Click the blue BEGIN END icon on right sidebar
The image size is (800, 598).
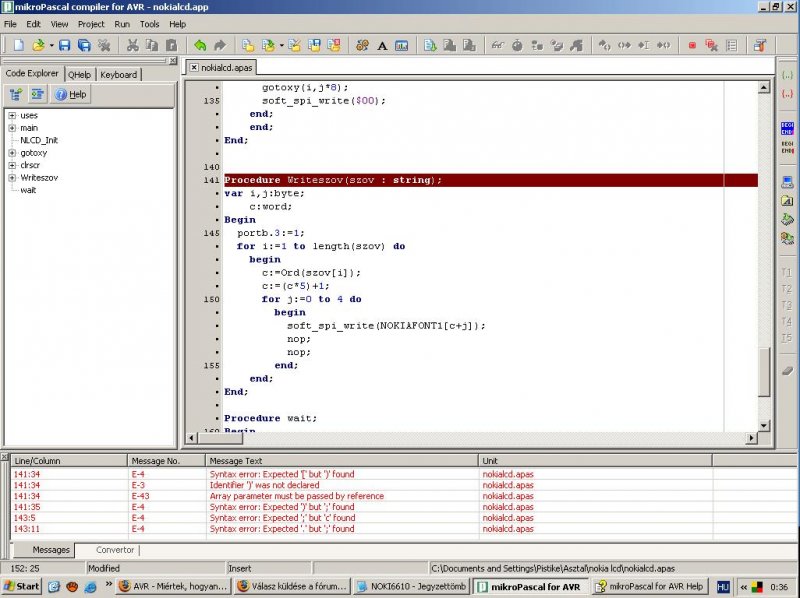787,128
